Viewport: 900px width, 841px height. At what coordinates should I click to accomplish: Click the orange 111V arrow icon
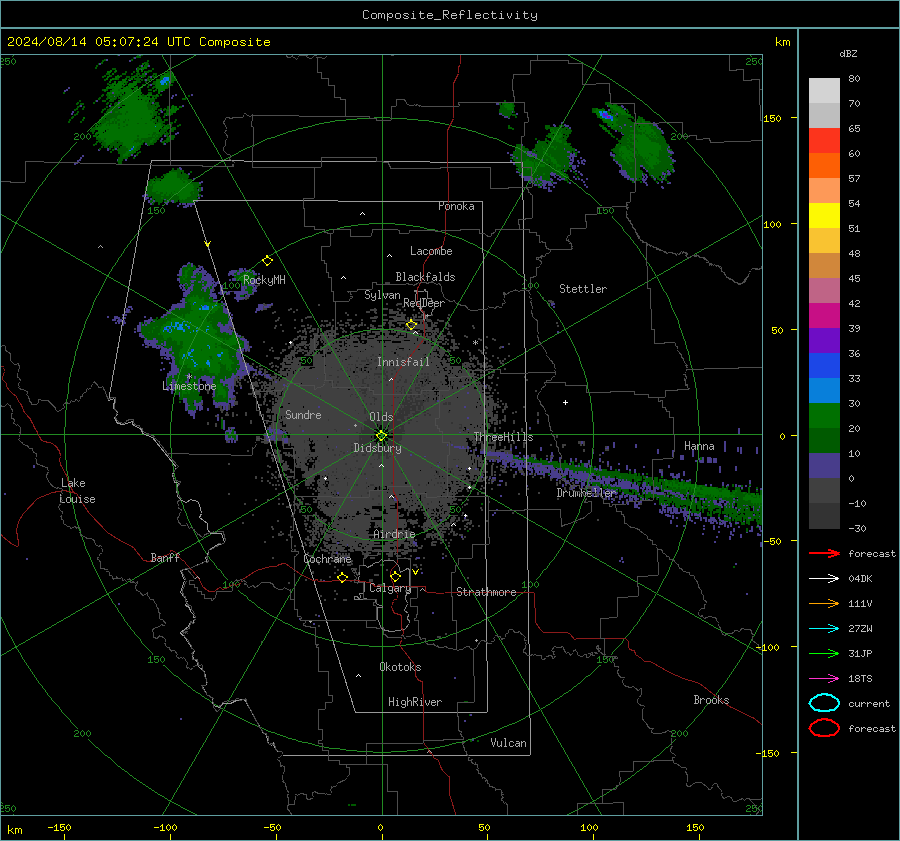point(824,603)
